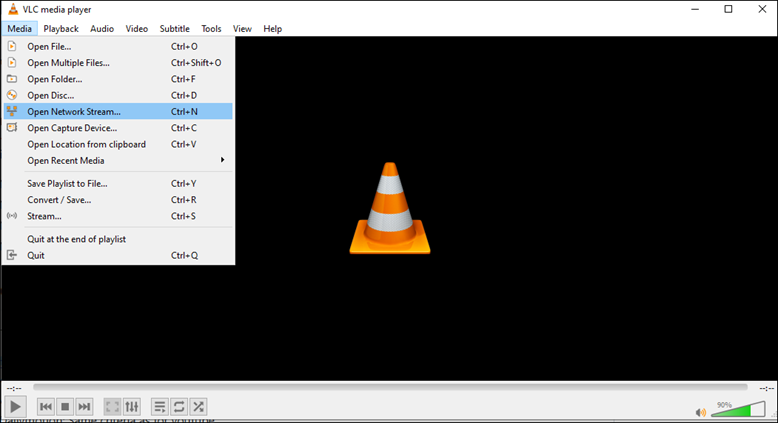Open the Media menu
This screenshot has width=778, height=423.
coord(19,29)
